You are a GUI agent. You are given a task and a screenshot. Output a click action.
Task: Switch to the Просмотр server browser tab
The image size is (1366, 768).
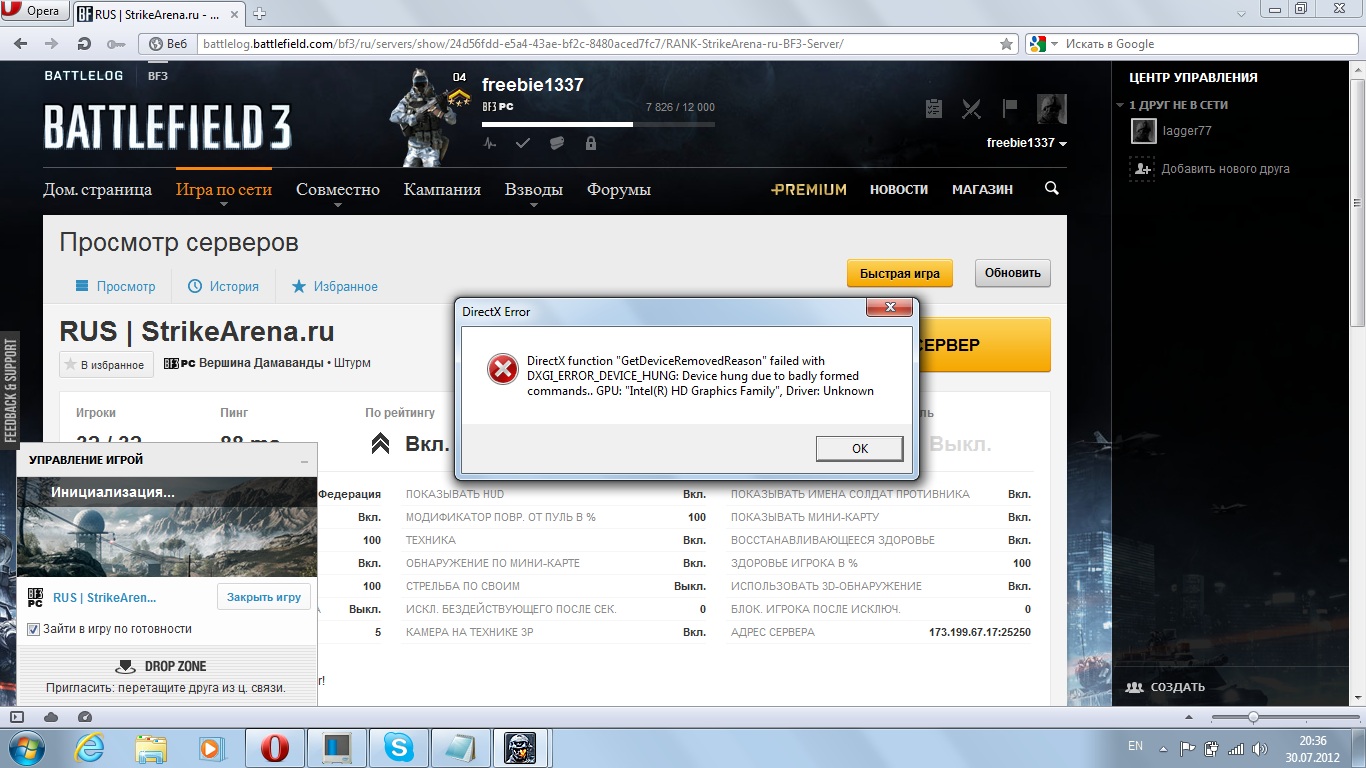tap(116, 286)
